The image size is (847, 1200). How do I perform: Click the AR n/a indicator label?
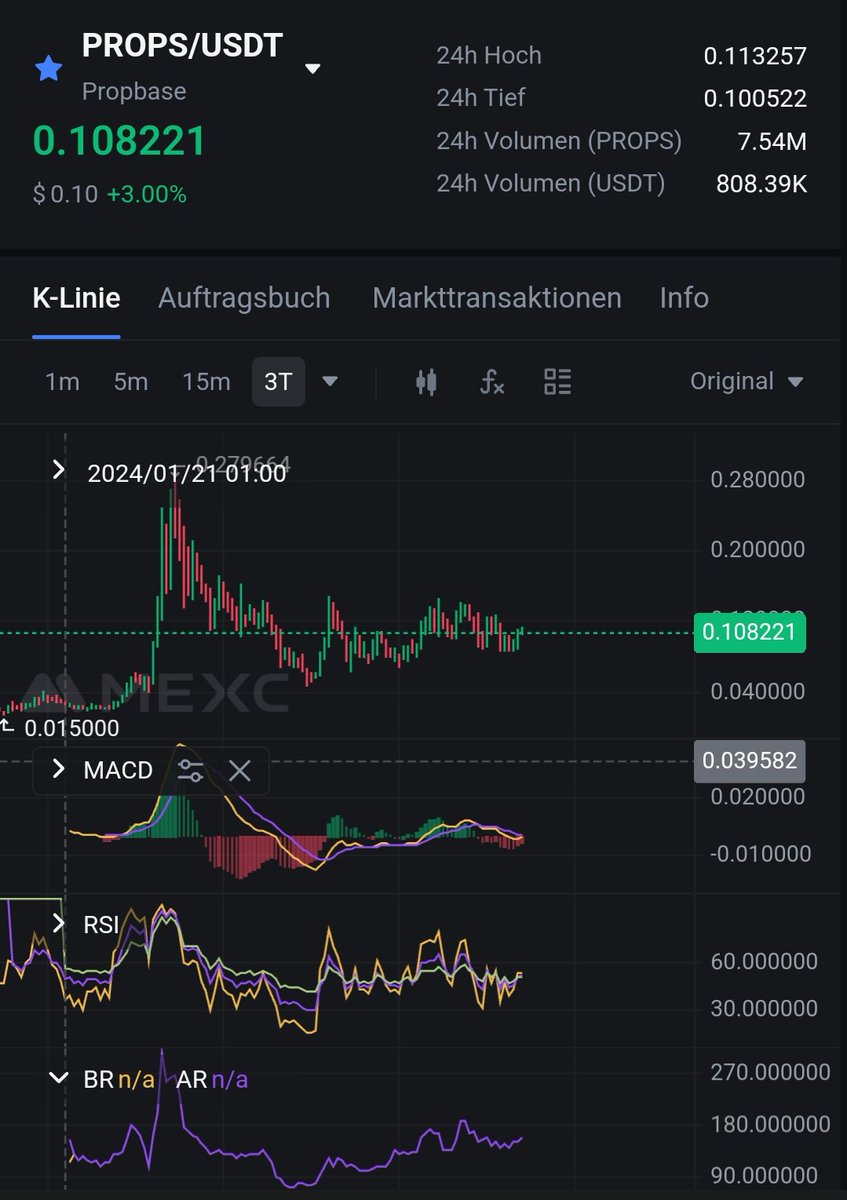tap(212, 1079)
